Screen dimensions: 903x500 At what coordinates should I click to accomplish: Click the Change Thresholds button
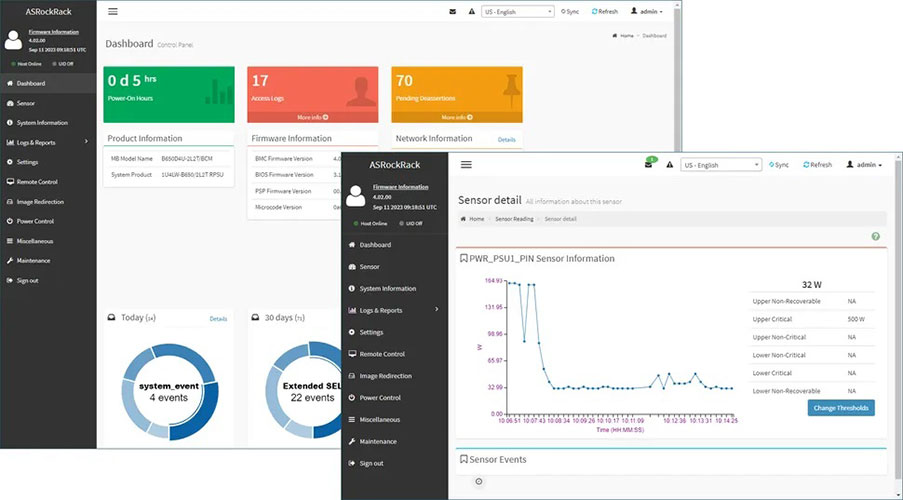pyautogui.click(x=840, y=408)
